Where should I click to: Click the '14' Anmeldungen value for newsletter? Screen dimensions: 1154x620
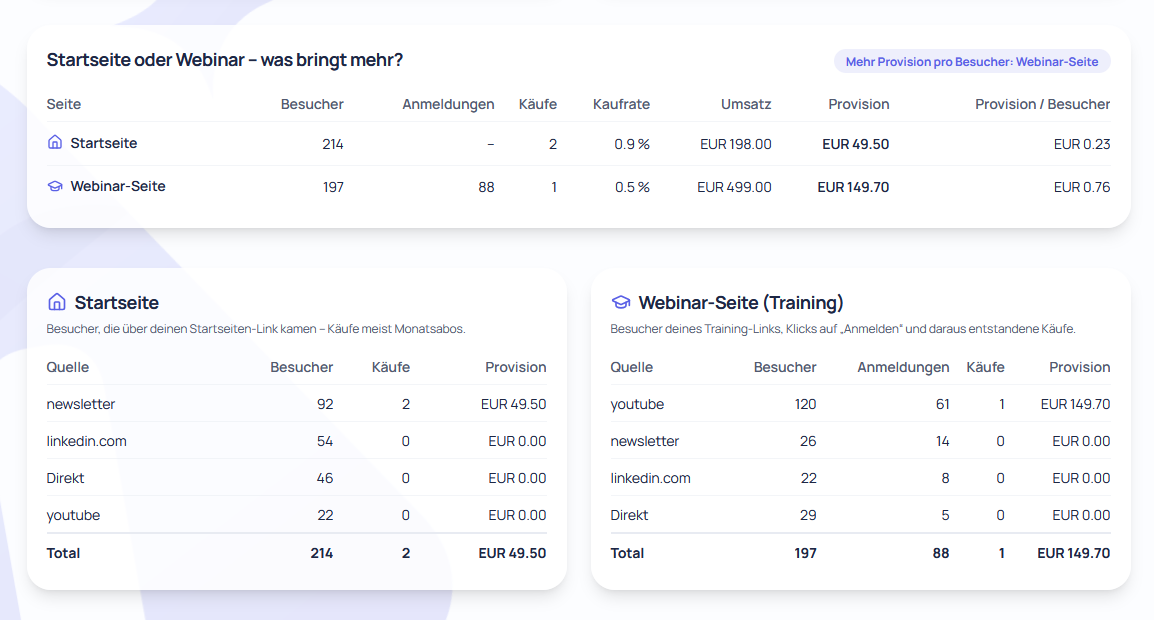point(942,441)
